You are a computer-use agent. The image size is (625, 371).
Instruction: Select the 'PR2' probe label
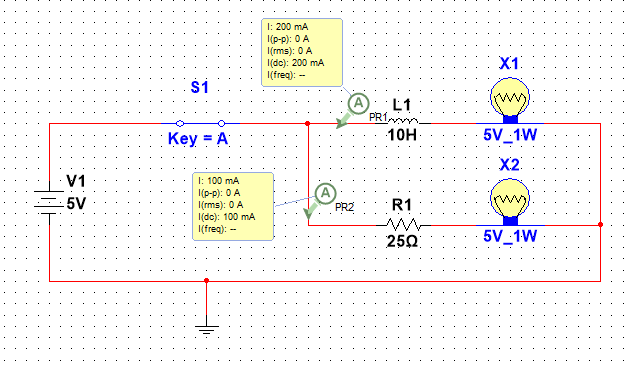pos(344,207)
